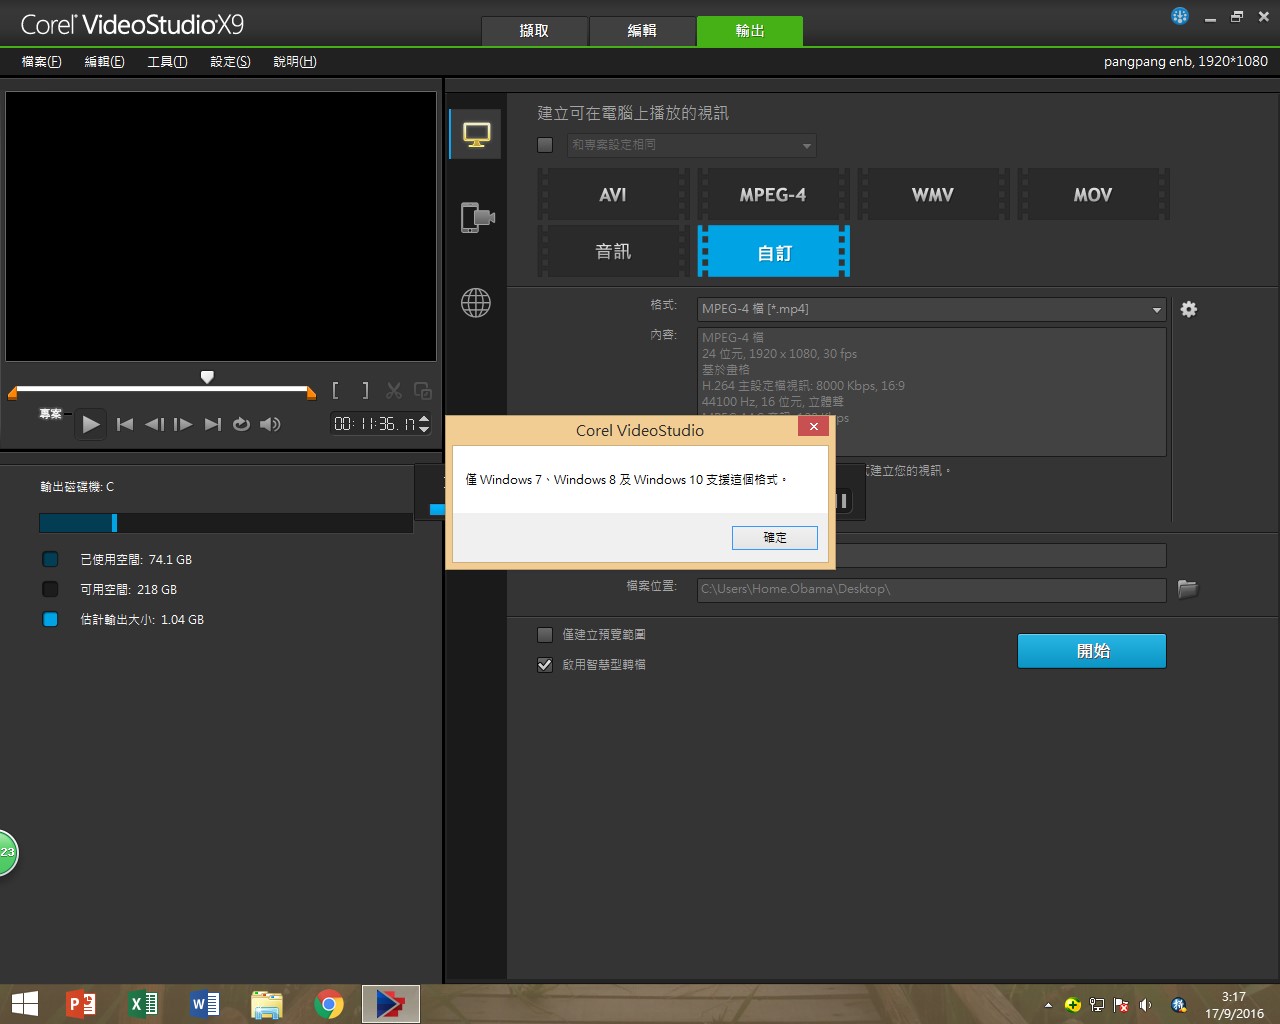Choose the 自訂 custom output format
This screenshot has height=1024, width=1280.
(x=773, y=251)
